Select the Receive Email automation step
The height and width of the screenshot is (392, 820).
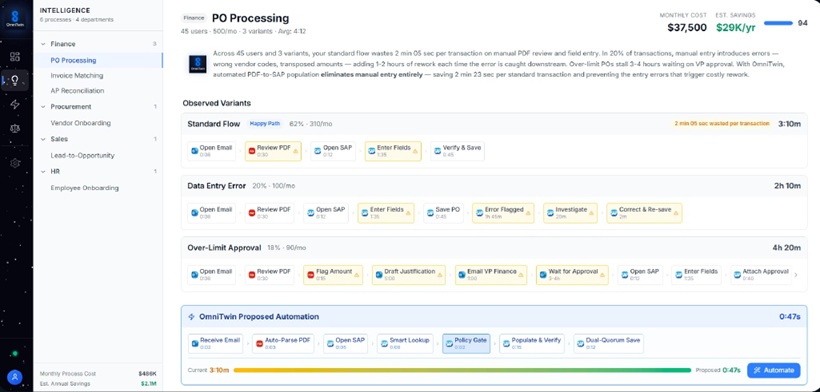coord(215,343)
